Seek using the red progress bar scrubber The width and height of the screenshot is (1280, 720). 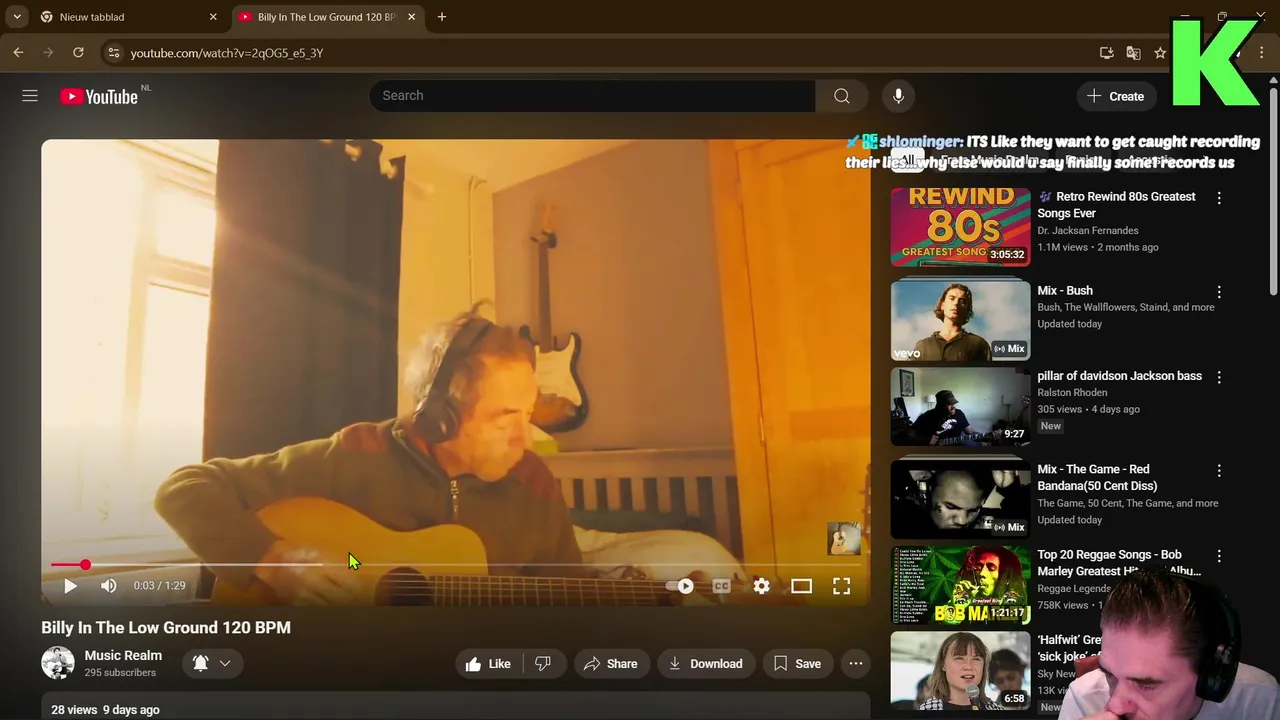tap(85, 565)
